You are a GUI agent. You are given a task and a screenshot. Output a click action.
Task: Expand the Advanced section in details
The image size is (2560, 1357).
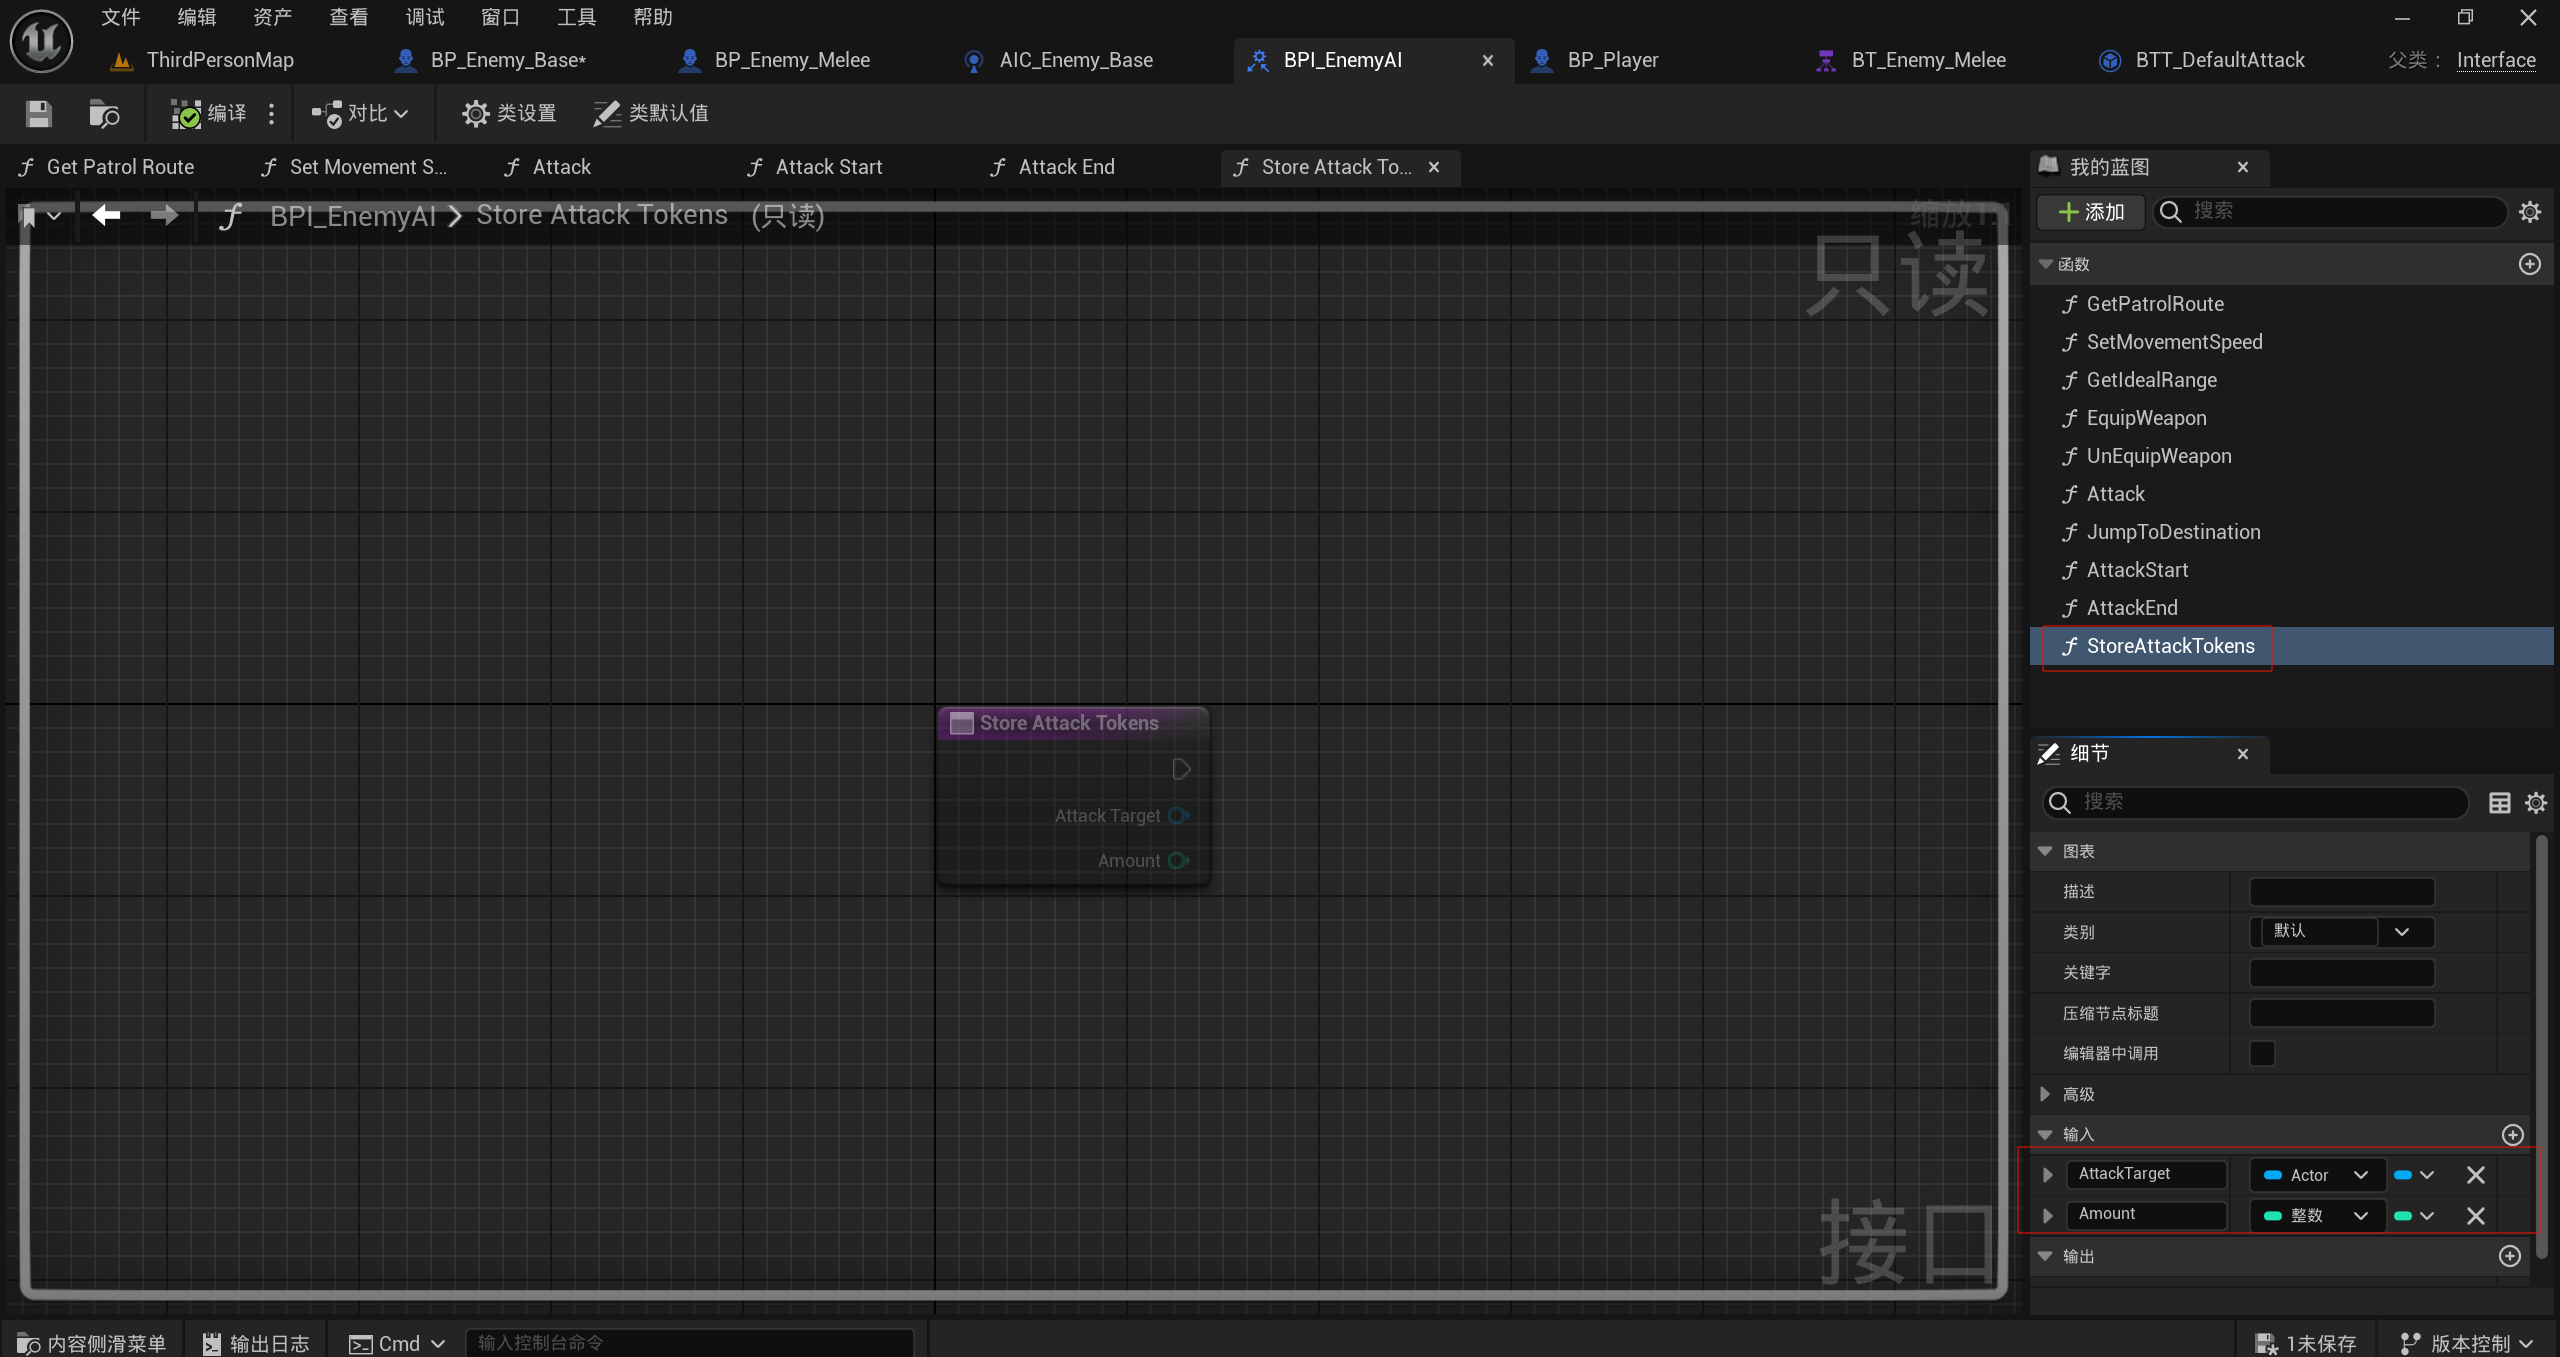tap(2046, 1094)
